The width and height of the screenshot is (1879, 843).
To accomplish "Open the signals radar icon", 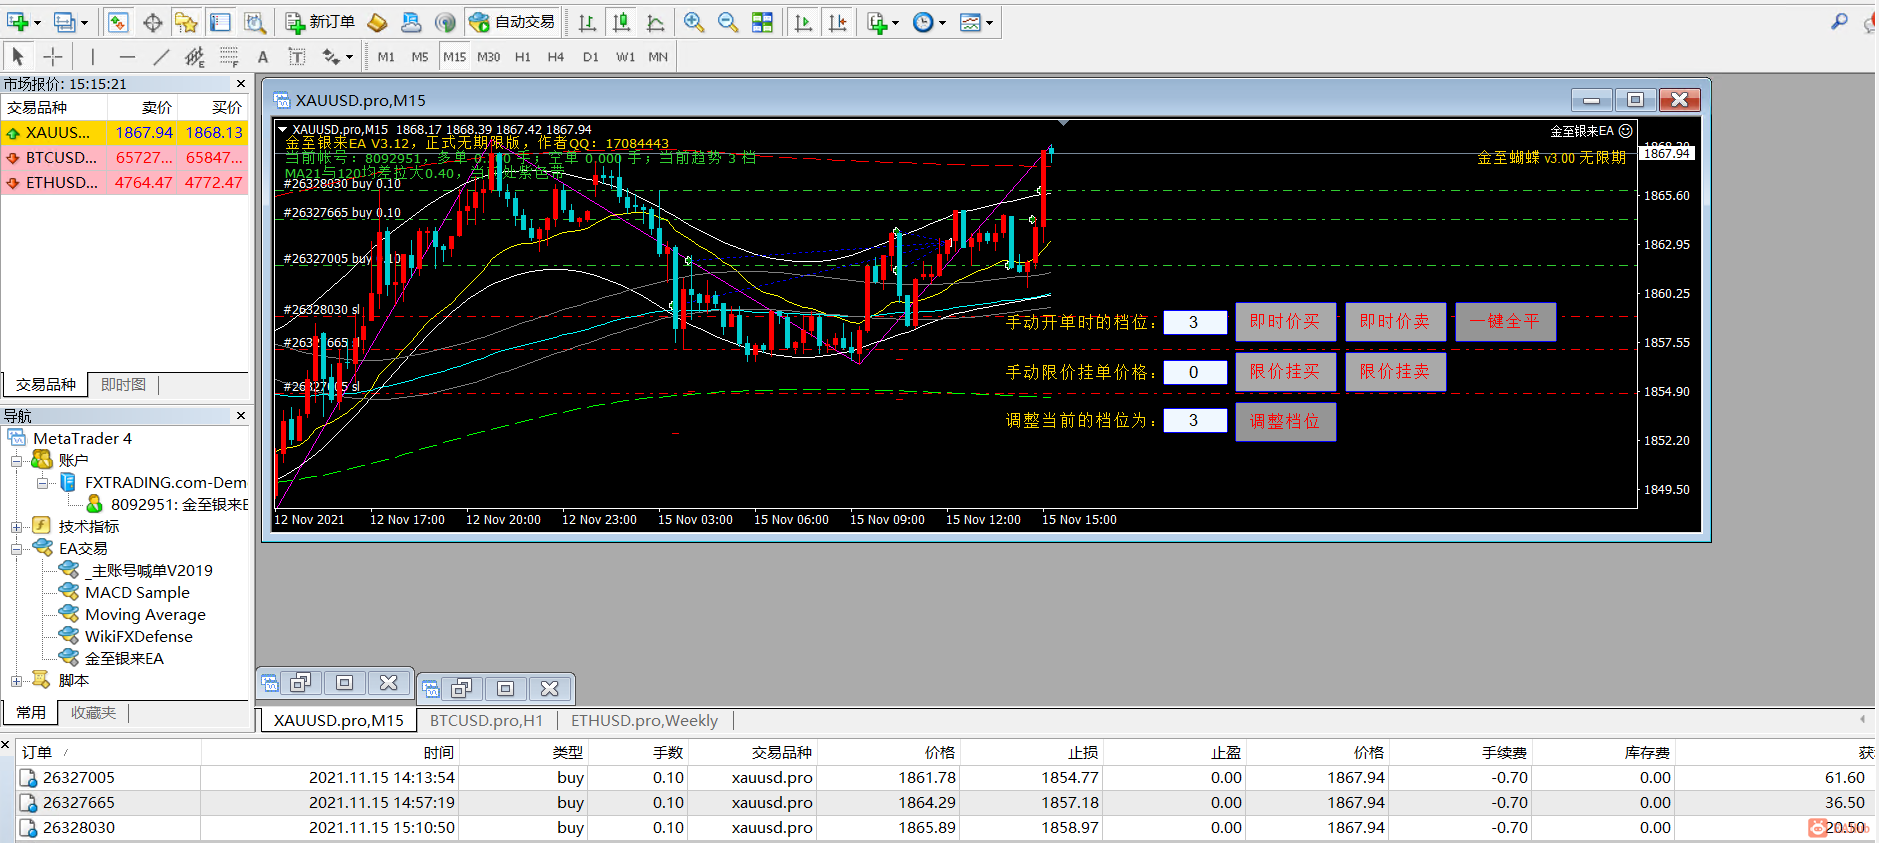I will tap(445, 22).
